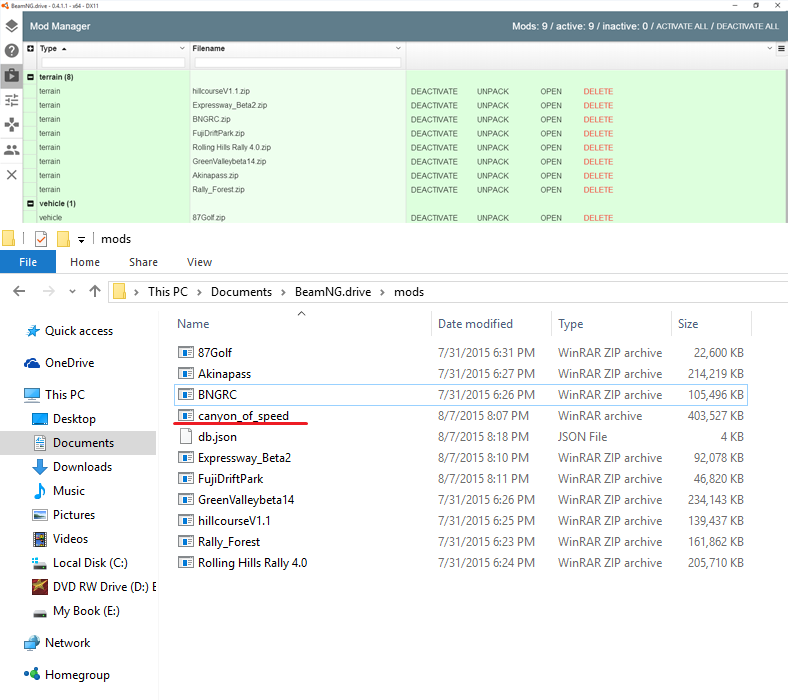Delete the FujiDriftPark.zip mod

click(x=598, y=134)
